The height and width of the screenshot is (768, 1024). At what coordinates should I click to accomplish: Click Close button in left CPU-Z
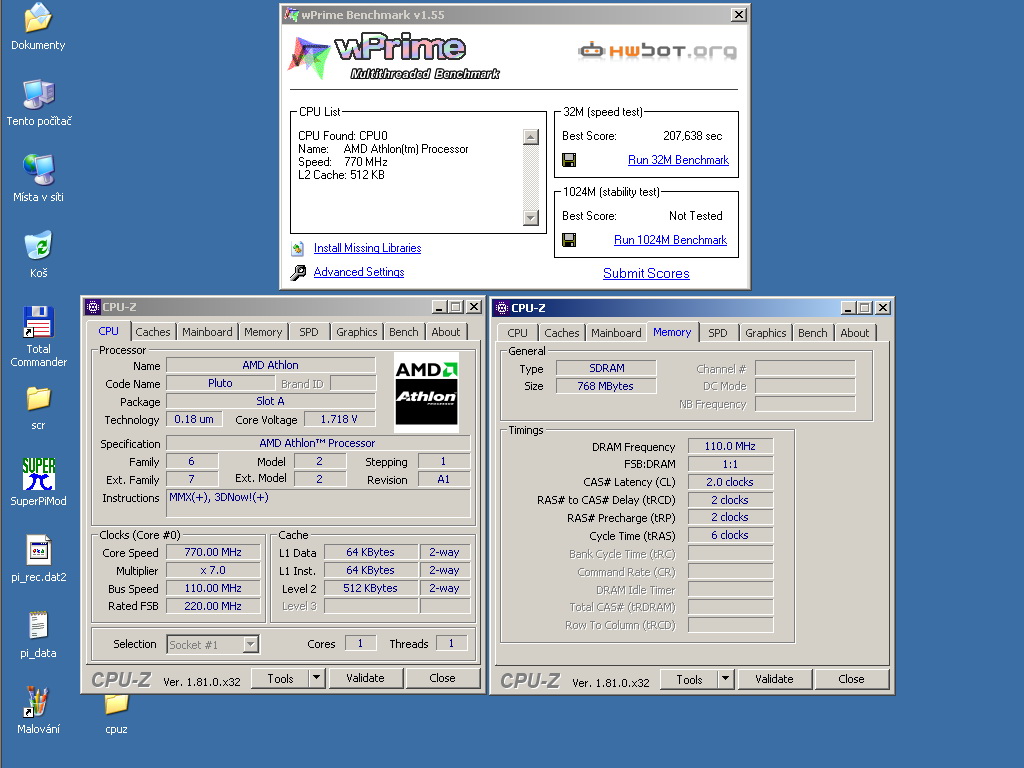pos(442,679)
